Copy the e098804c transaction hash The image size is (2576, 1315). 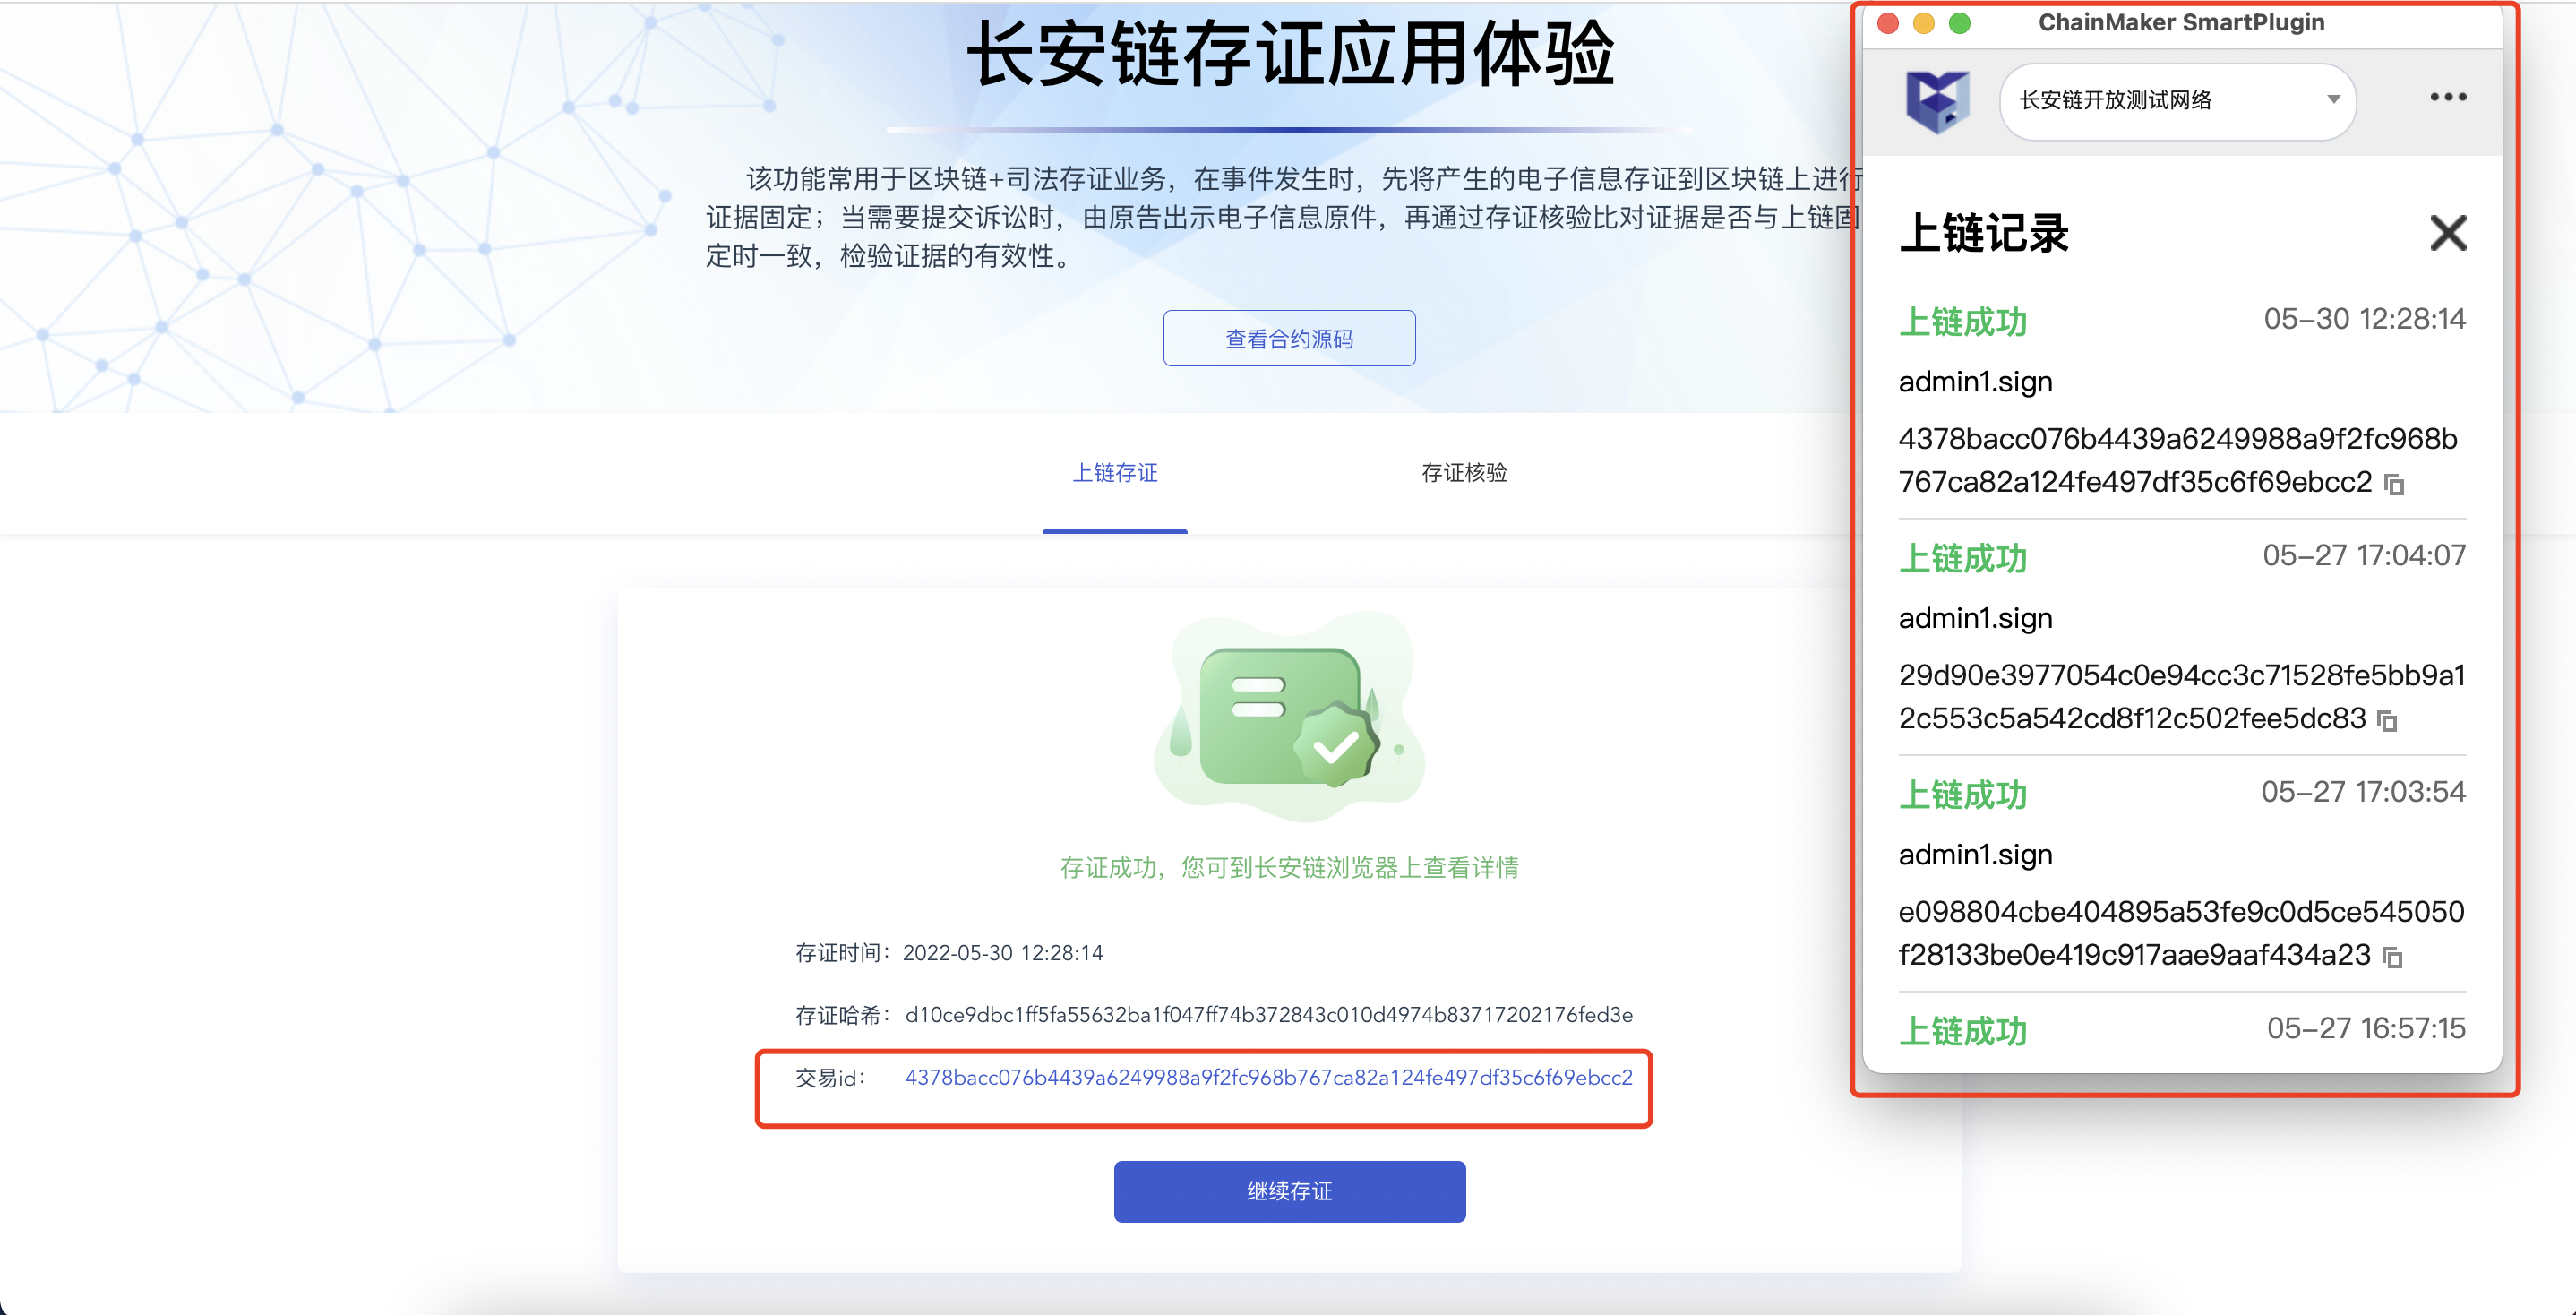coord(2393,958)
